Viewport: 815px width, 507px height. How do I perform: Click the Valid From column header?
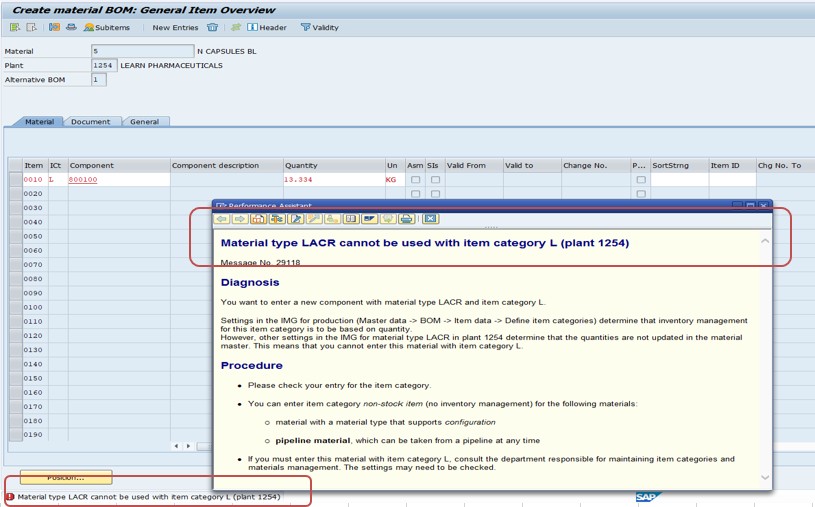tap(474, 165)
